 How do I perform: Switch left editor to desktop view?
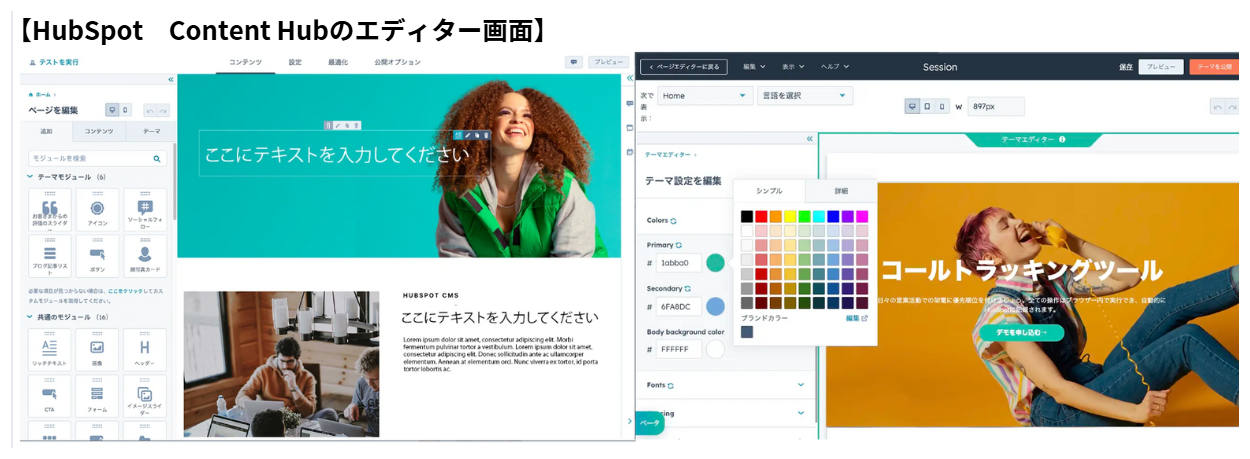(112, 110)
